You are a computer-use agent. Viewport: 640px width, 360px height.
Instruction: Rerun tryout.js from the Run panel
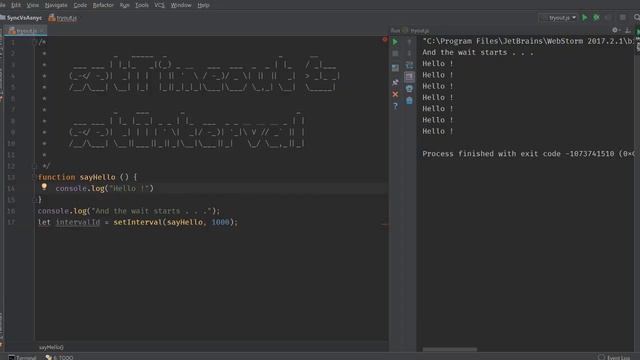(395, 42)
